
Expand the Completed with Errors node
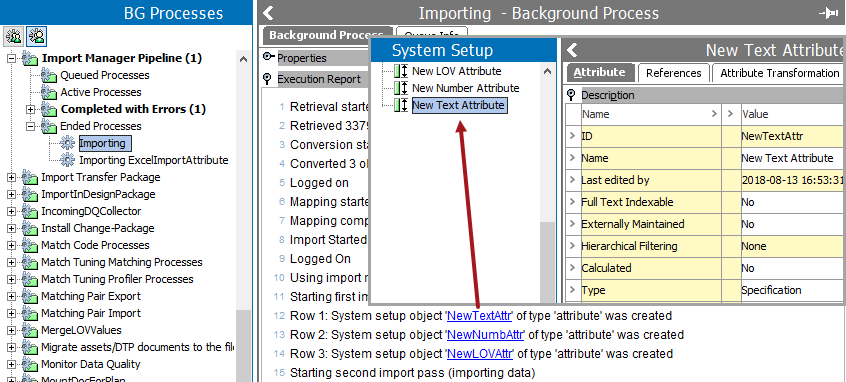tap(31, 110)
